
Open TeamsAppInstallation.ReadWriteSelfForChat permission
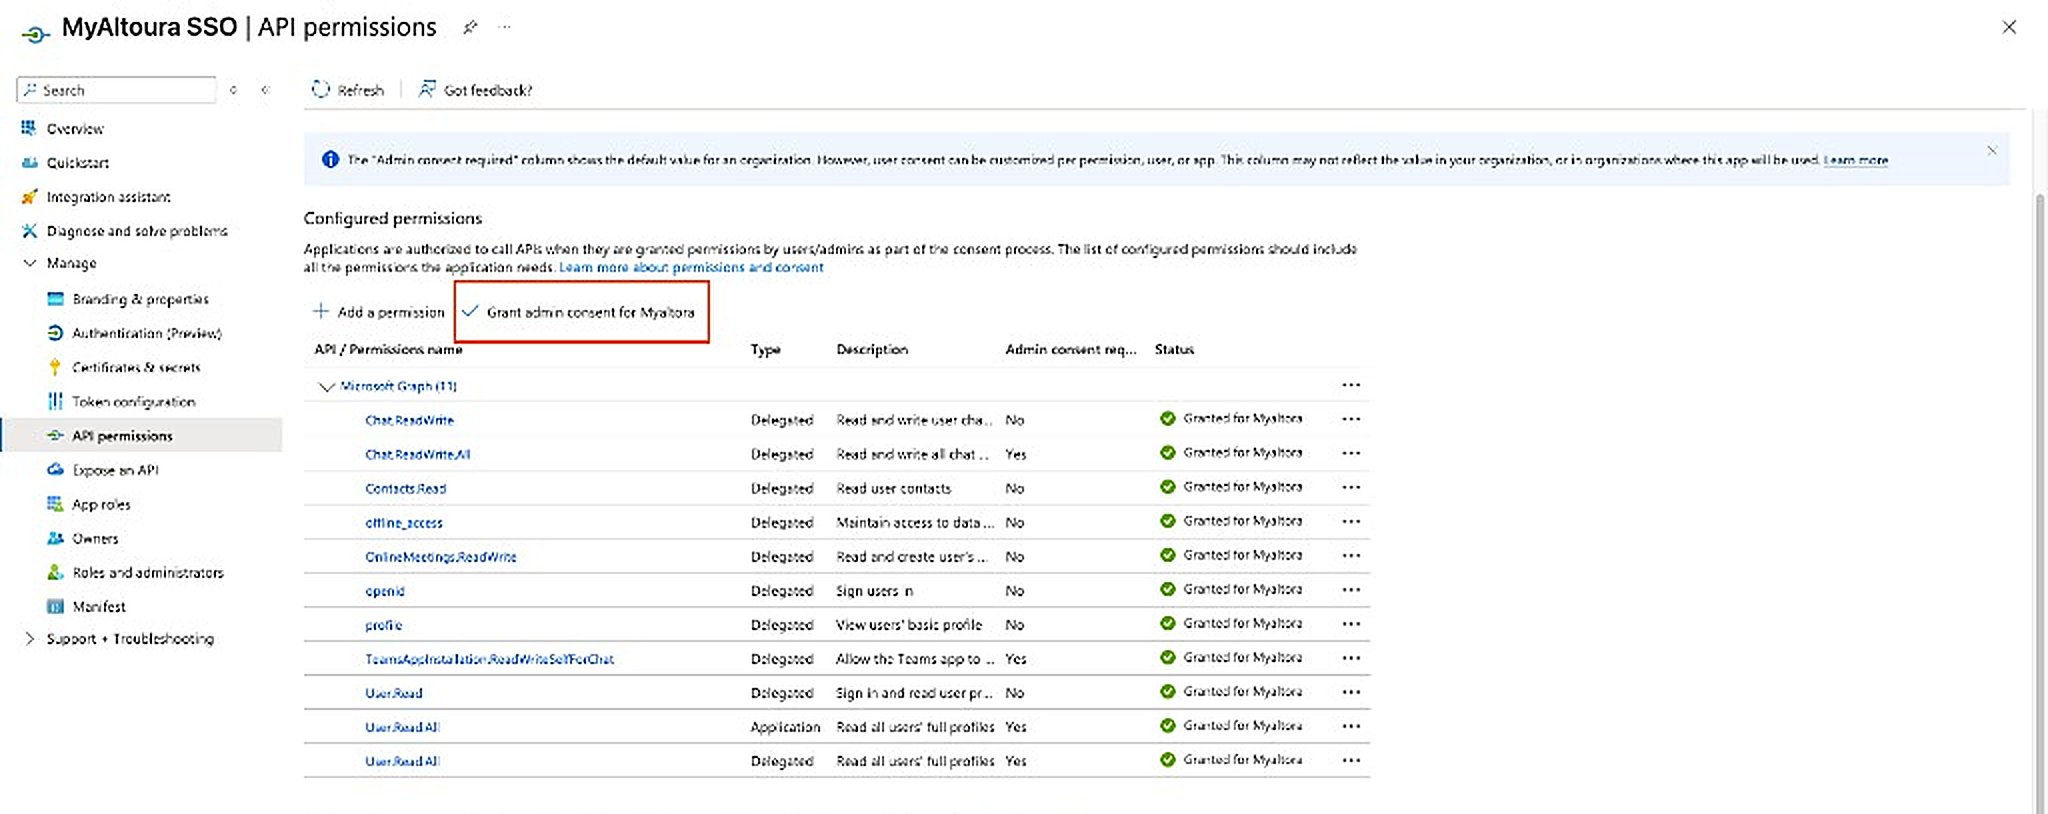pos(490,659)
